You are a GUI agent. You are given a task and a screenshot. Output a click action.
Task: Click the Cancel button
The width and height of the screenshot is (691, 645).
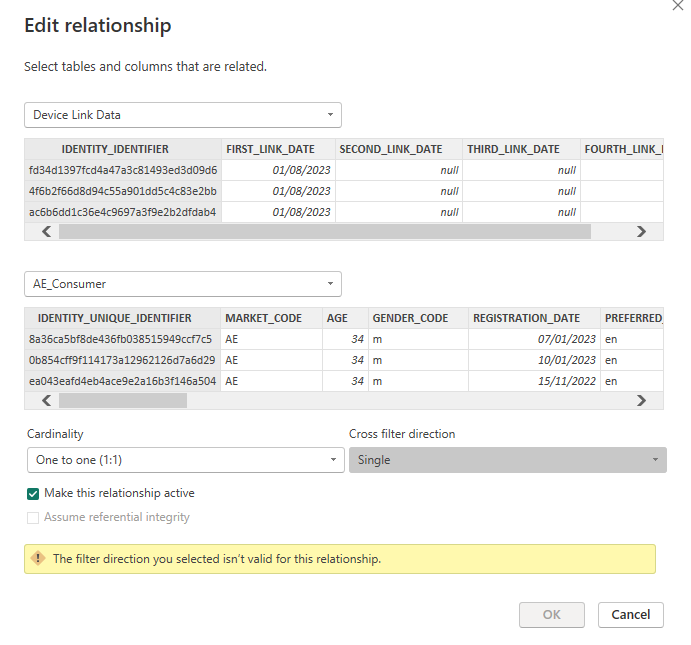(631, 615)
